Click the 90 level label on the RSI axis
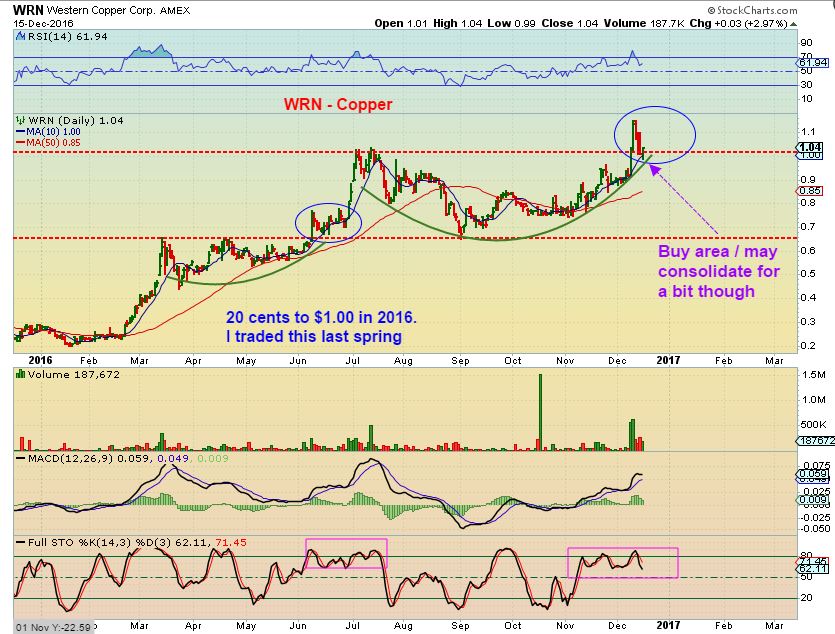Screen dimensions: 835x634 tap(806, 43)
